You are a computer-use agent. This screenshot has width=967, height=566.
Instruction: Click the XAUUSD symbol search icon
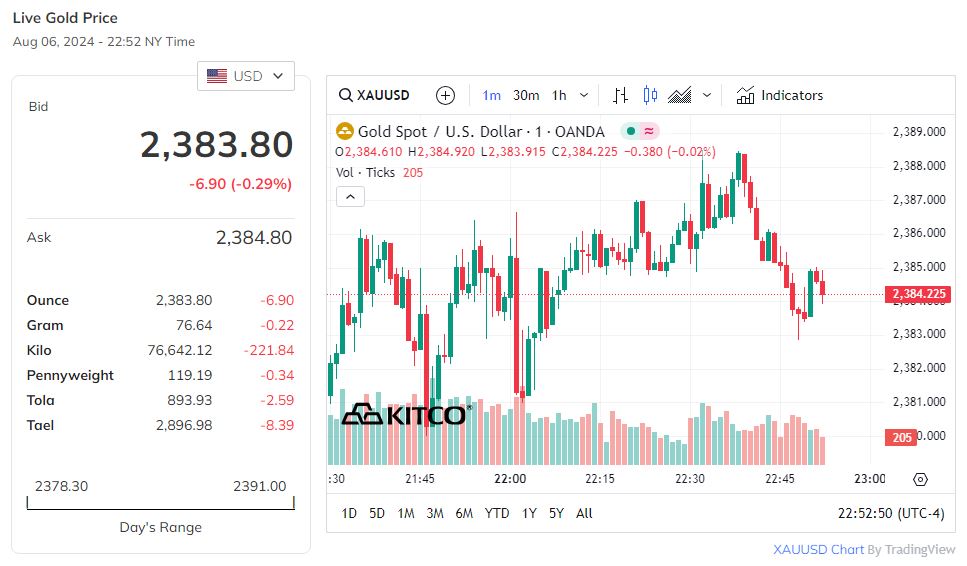pos(345,96)
